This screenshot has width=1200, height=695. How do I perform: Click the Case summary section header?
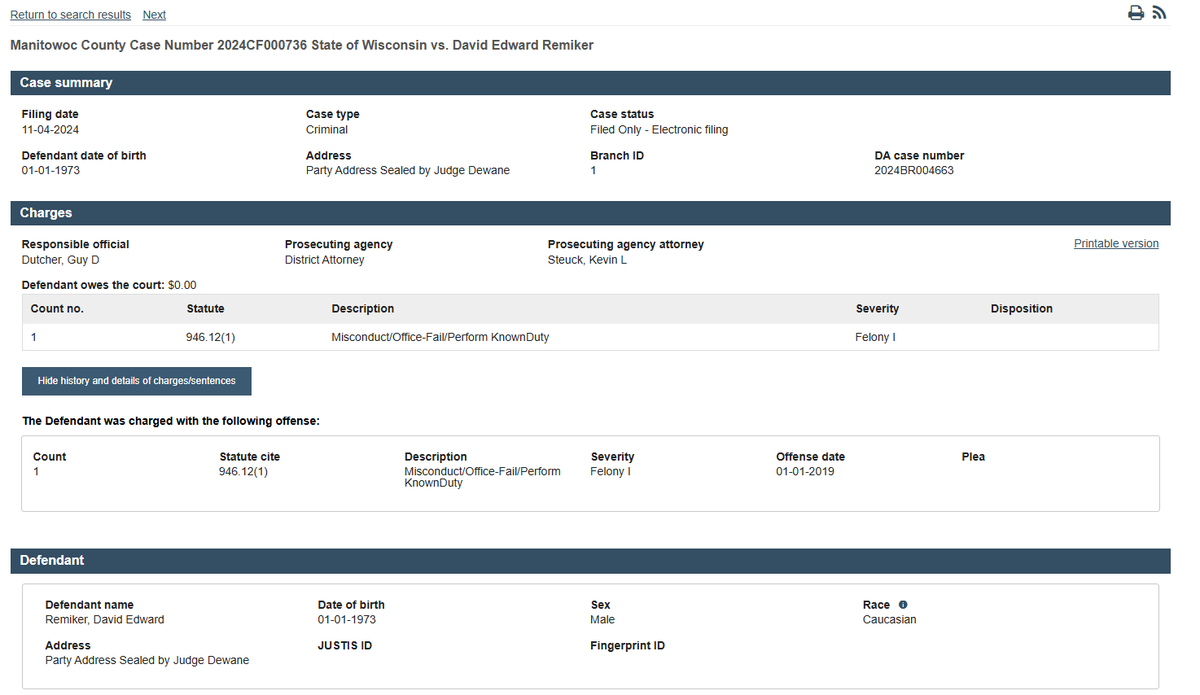click(590, 83)
